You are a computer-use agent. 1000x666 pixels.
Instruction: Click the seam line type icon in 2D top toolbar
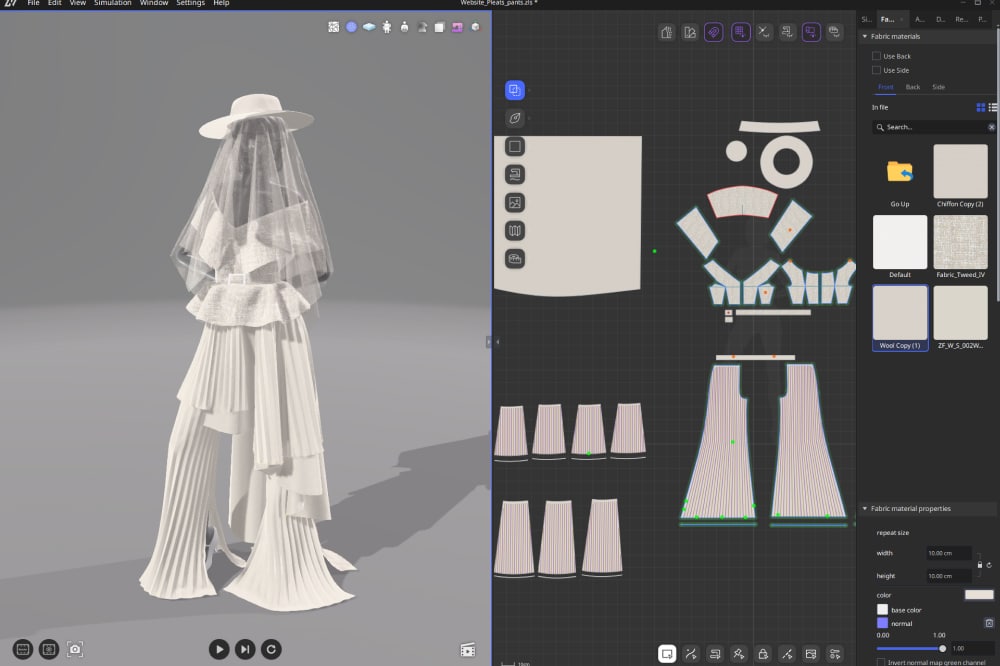[763, 32]
